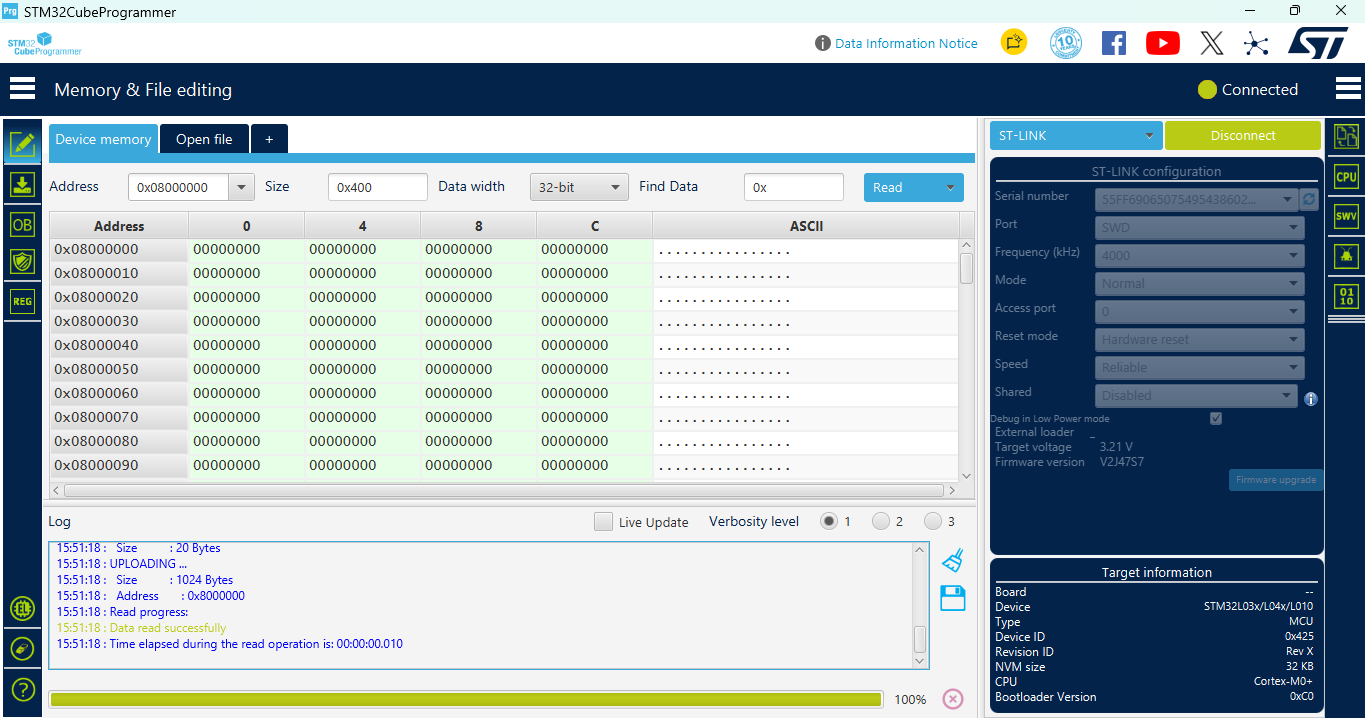Select verbosity level 3
The height and width of the screenshot is (718, 1365).
point(933,521)
